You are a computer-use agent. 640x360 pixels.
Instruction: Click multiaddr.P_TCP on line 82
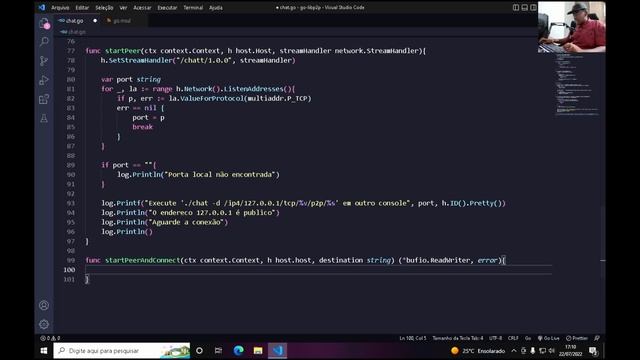pos(278,98)
